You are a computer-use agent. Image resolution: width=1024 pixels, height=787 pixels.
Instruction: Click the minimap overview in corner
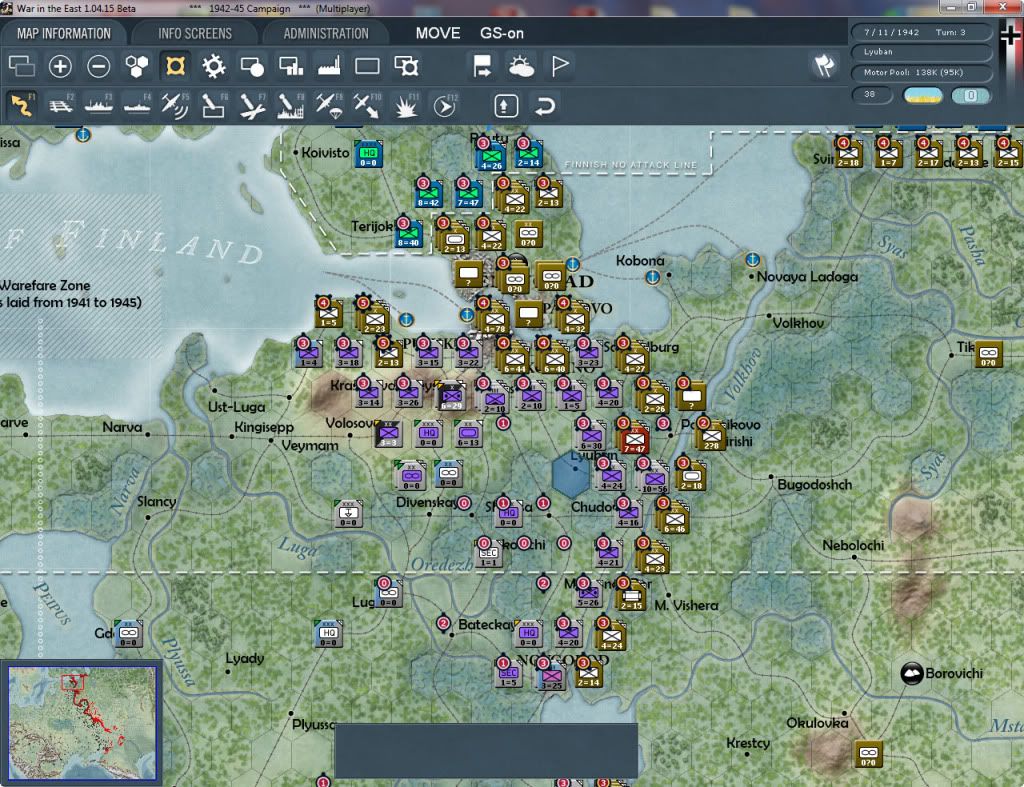82,722
